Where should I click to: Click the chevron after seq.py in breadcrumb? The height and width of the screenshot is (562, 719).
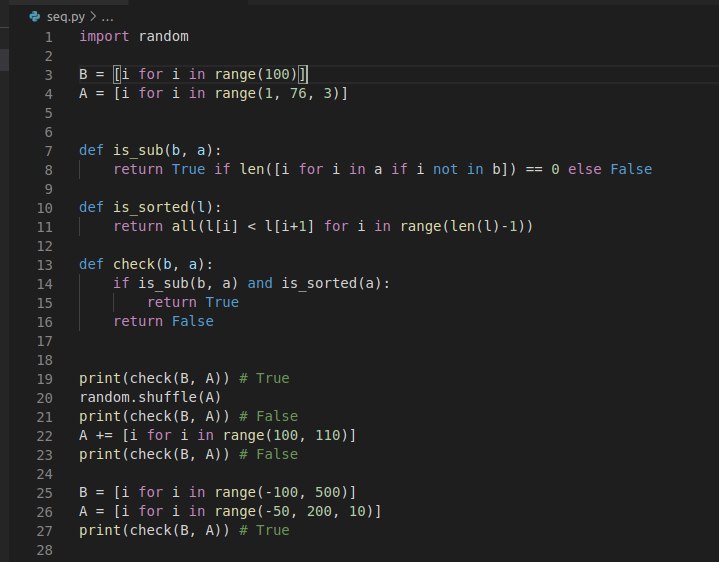click(x=93, y=17)
